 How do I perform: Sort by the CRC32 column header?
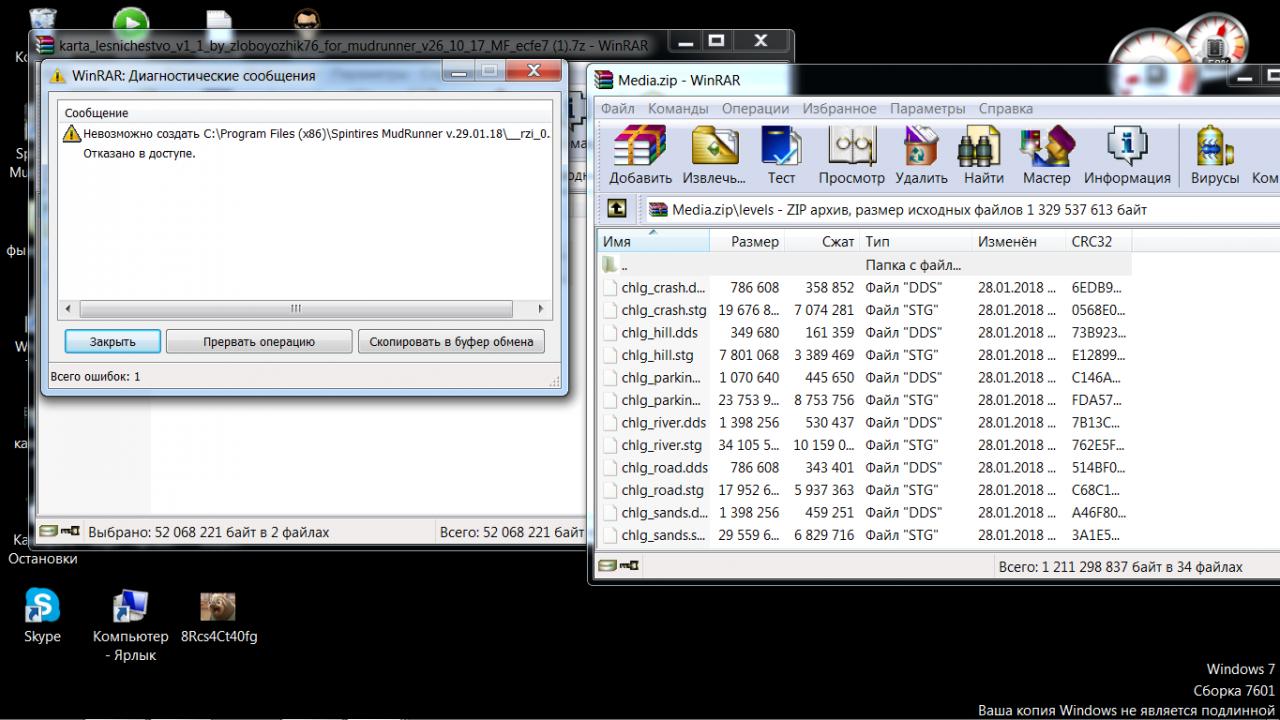point(1099,241)
